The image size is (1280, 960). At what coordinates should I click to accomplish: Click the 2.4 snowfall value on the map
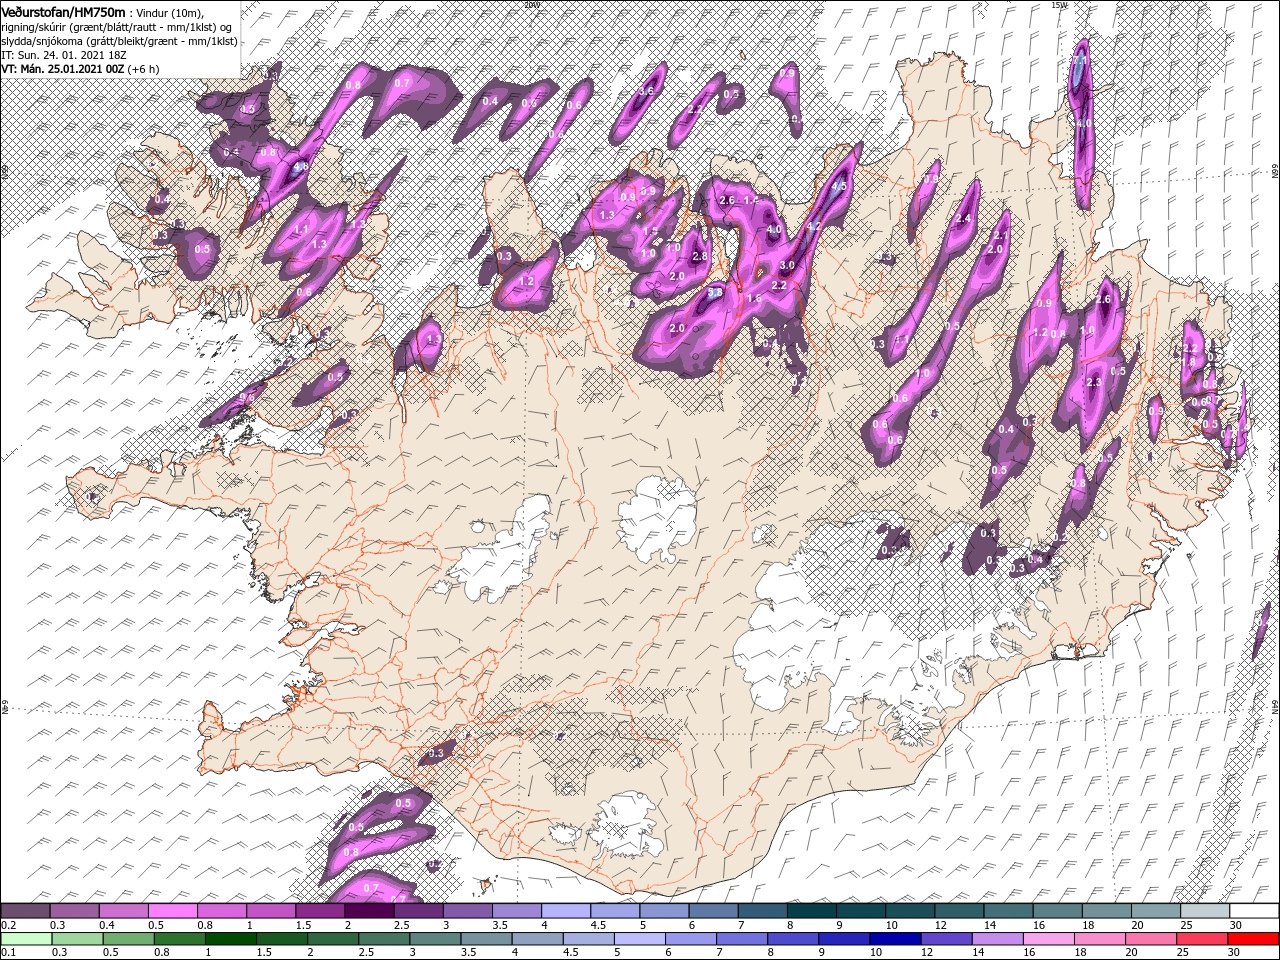[964, 218]
